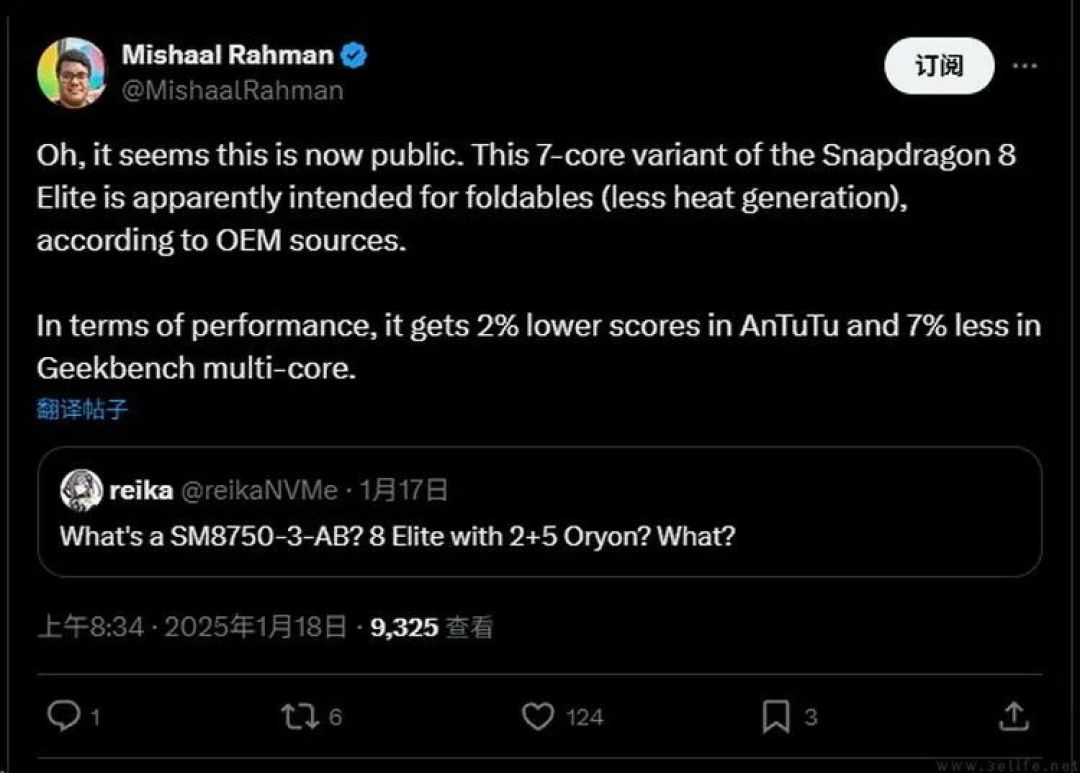The image size is (1080, 773).
Task: Click the Mishaal Rahman display name
Action: point(227,55)
